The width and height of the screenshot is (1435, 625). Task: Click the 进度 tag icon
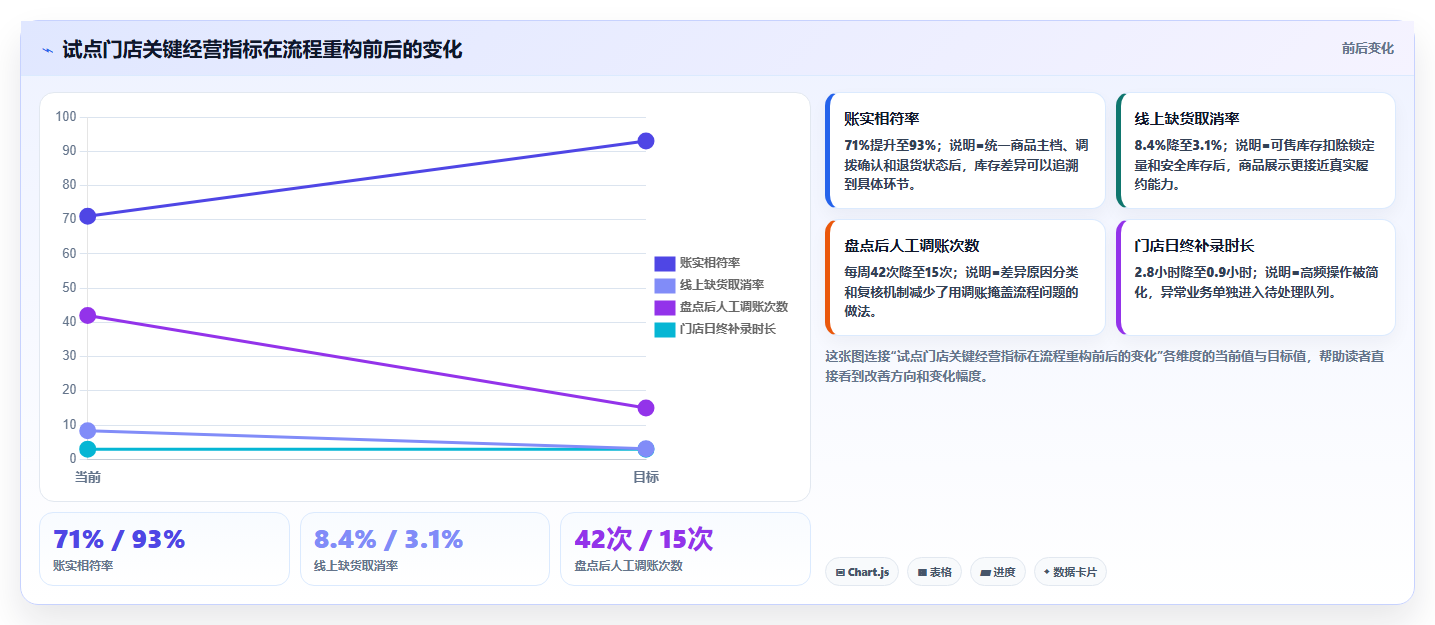tap(985, 573)
